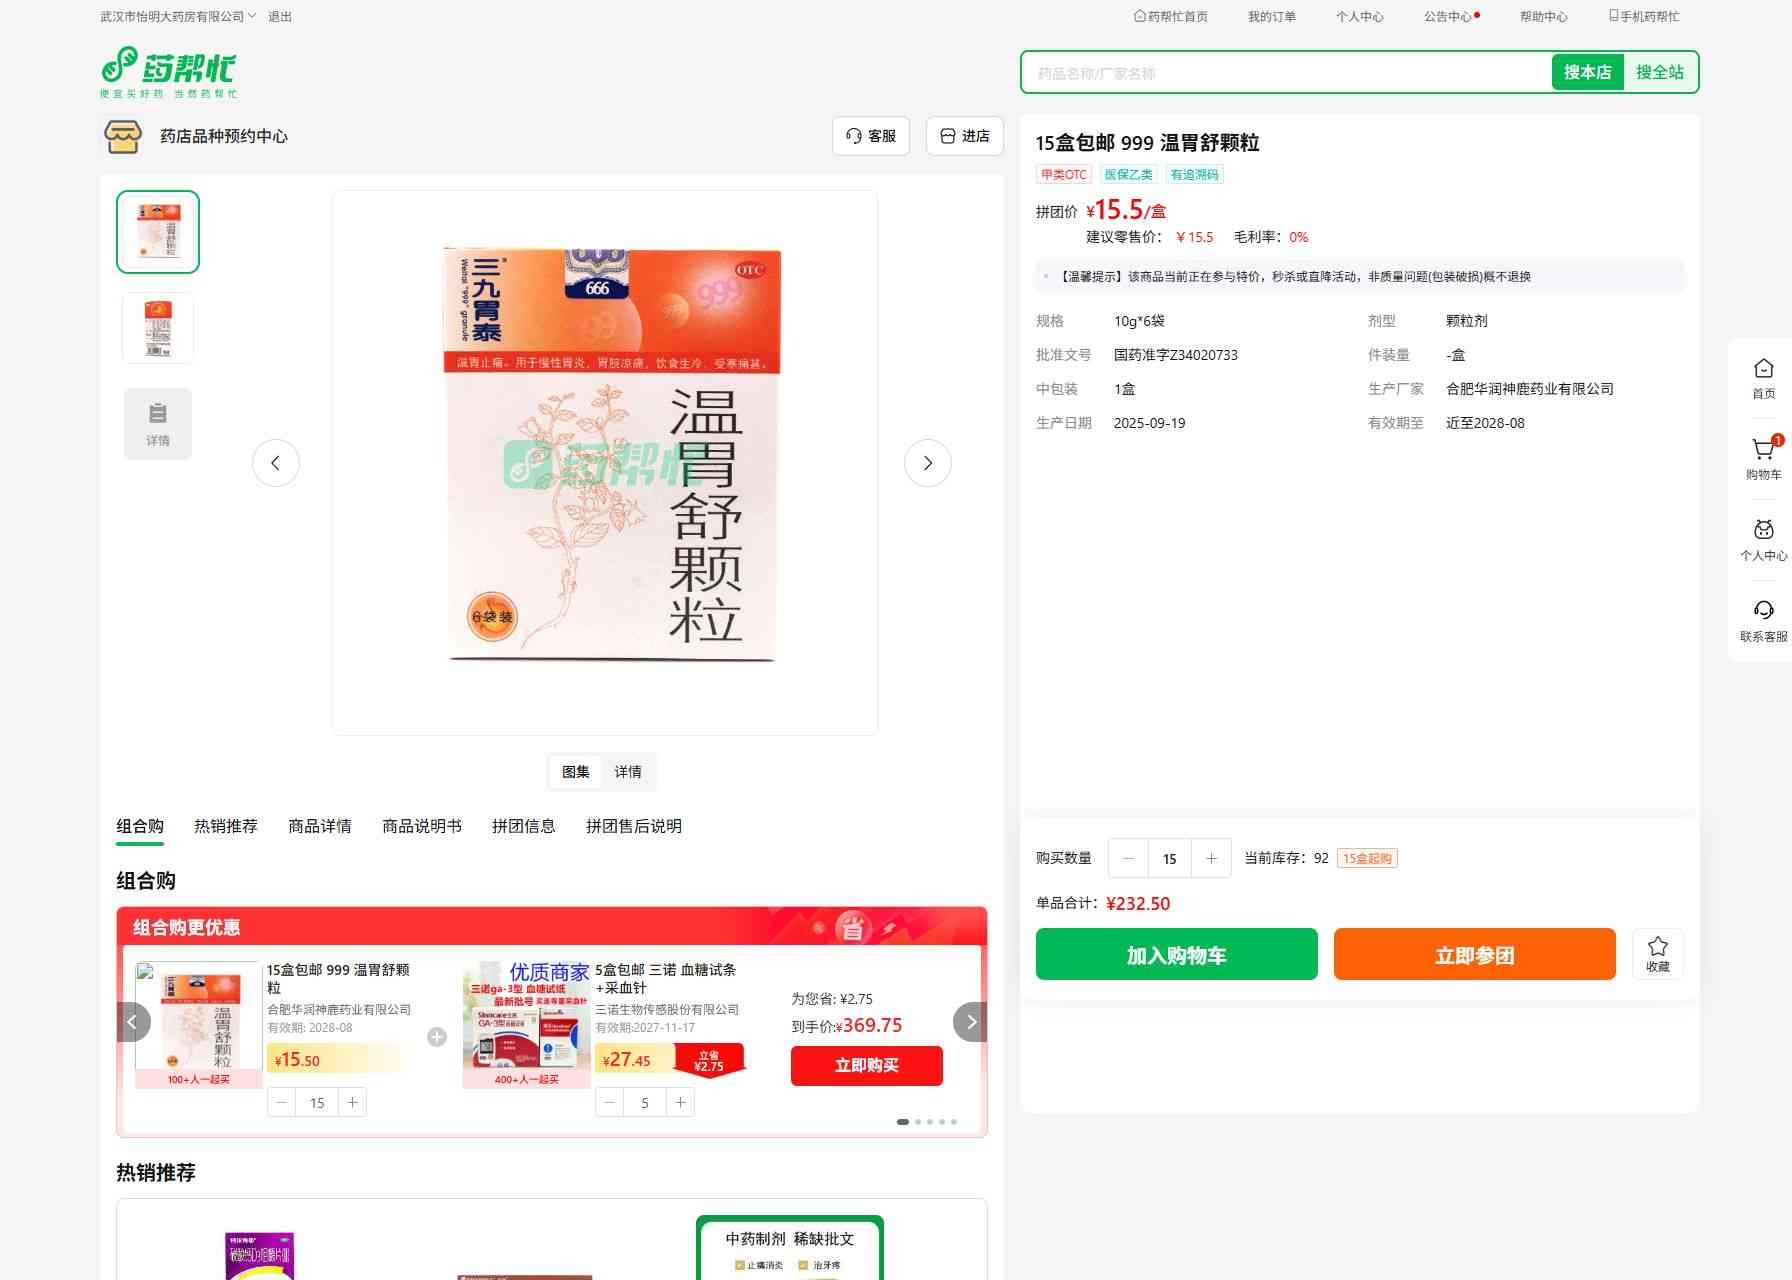Image resolution: width=1792 pixels, height=1280 pixels.
Task: Contact customer service via sidebar headset icon
Action: click(1763, 620)
